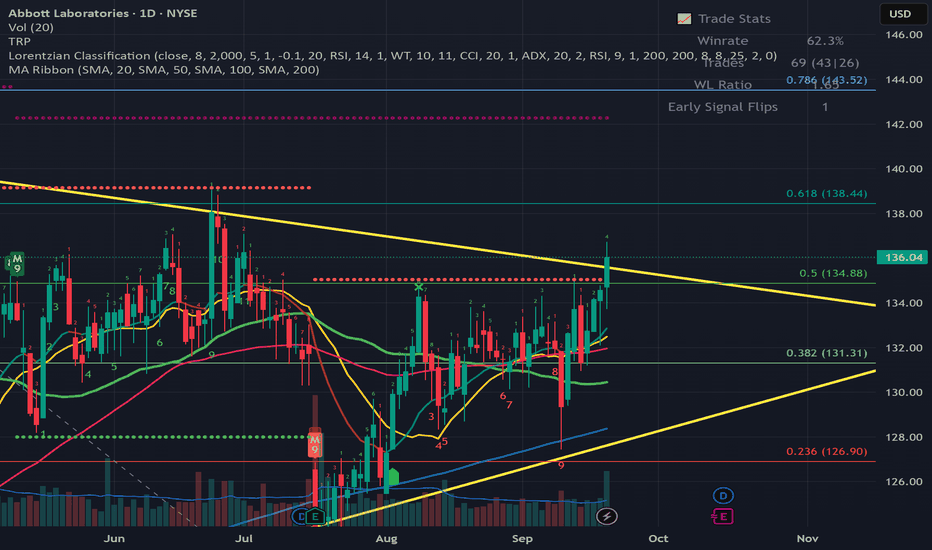Click the tallest volume bar in September
Screen dimensions: 932x550
pos(607,498)
